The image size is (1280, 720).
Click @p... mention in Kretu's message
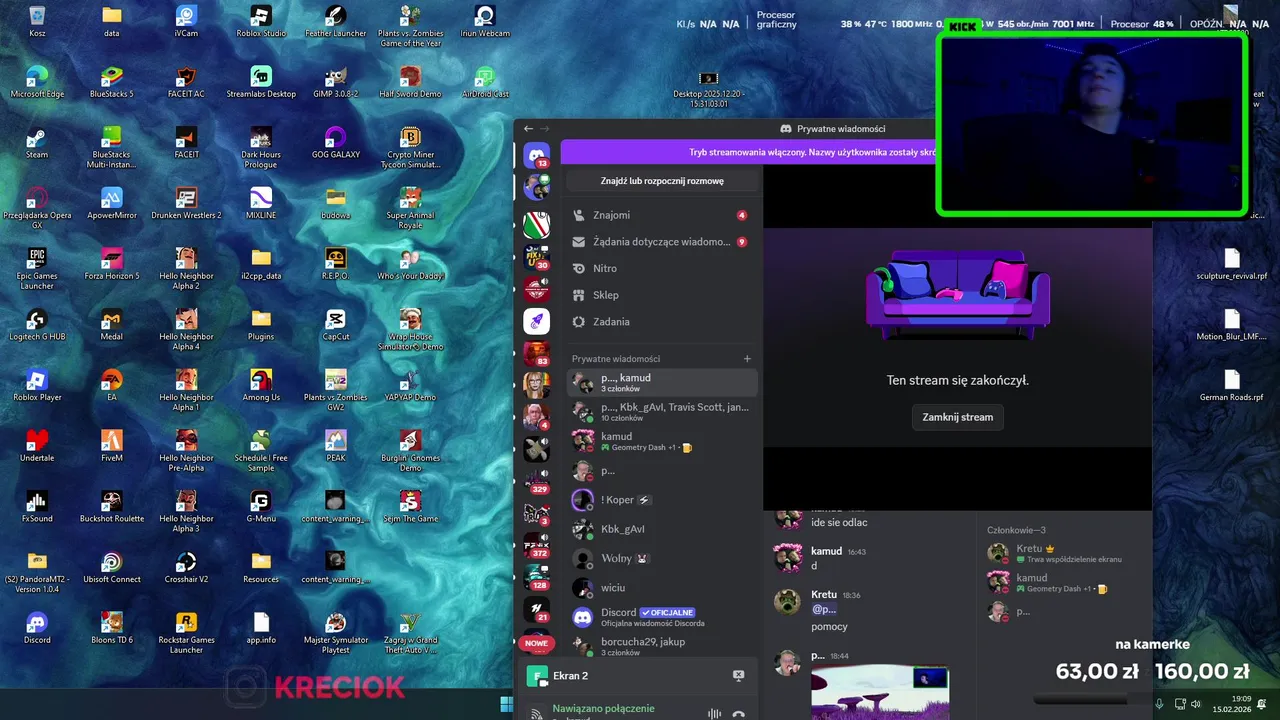pyautogui.click(x=824, y=609)
